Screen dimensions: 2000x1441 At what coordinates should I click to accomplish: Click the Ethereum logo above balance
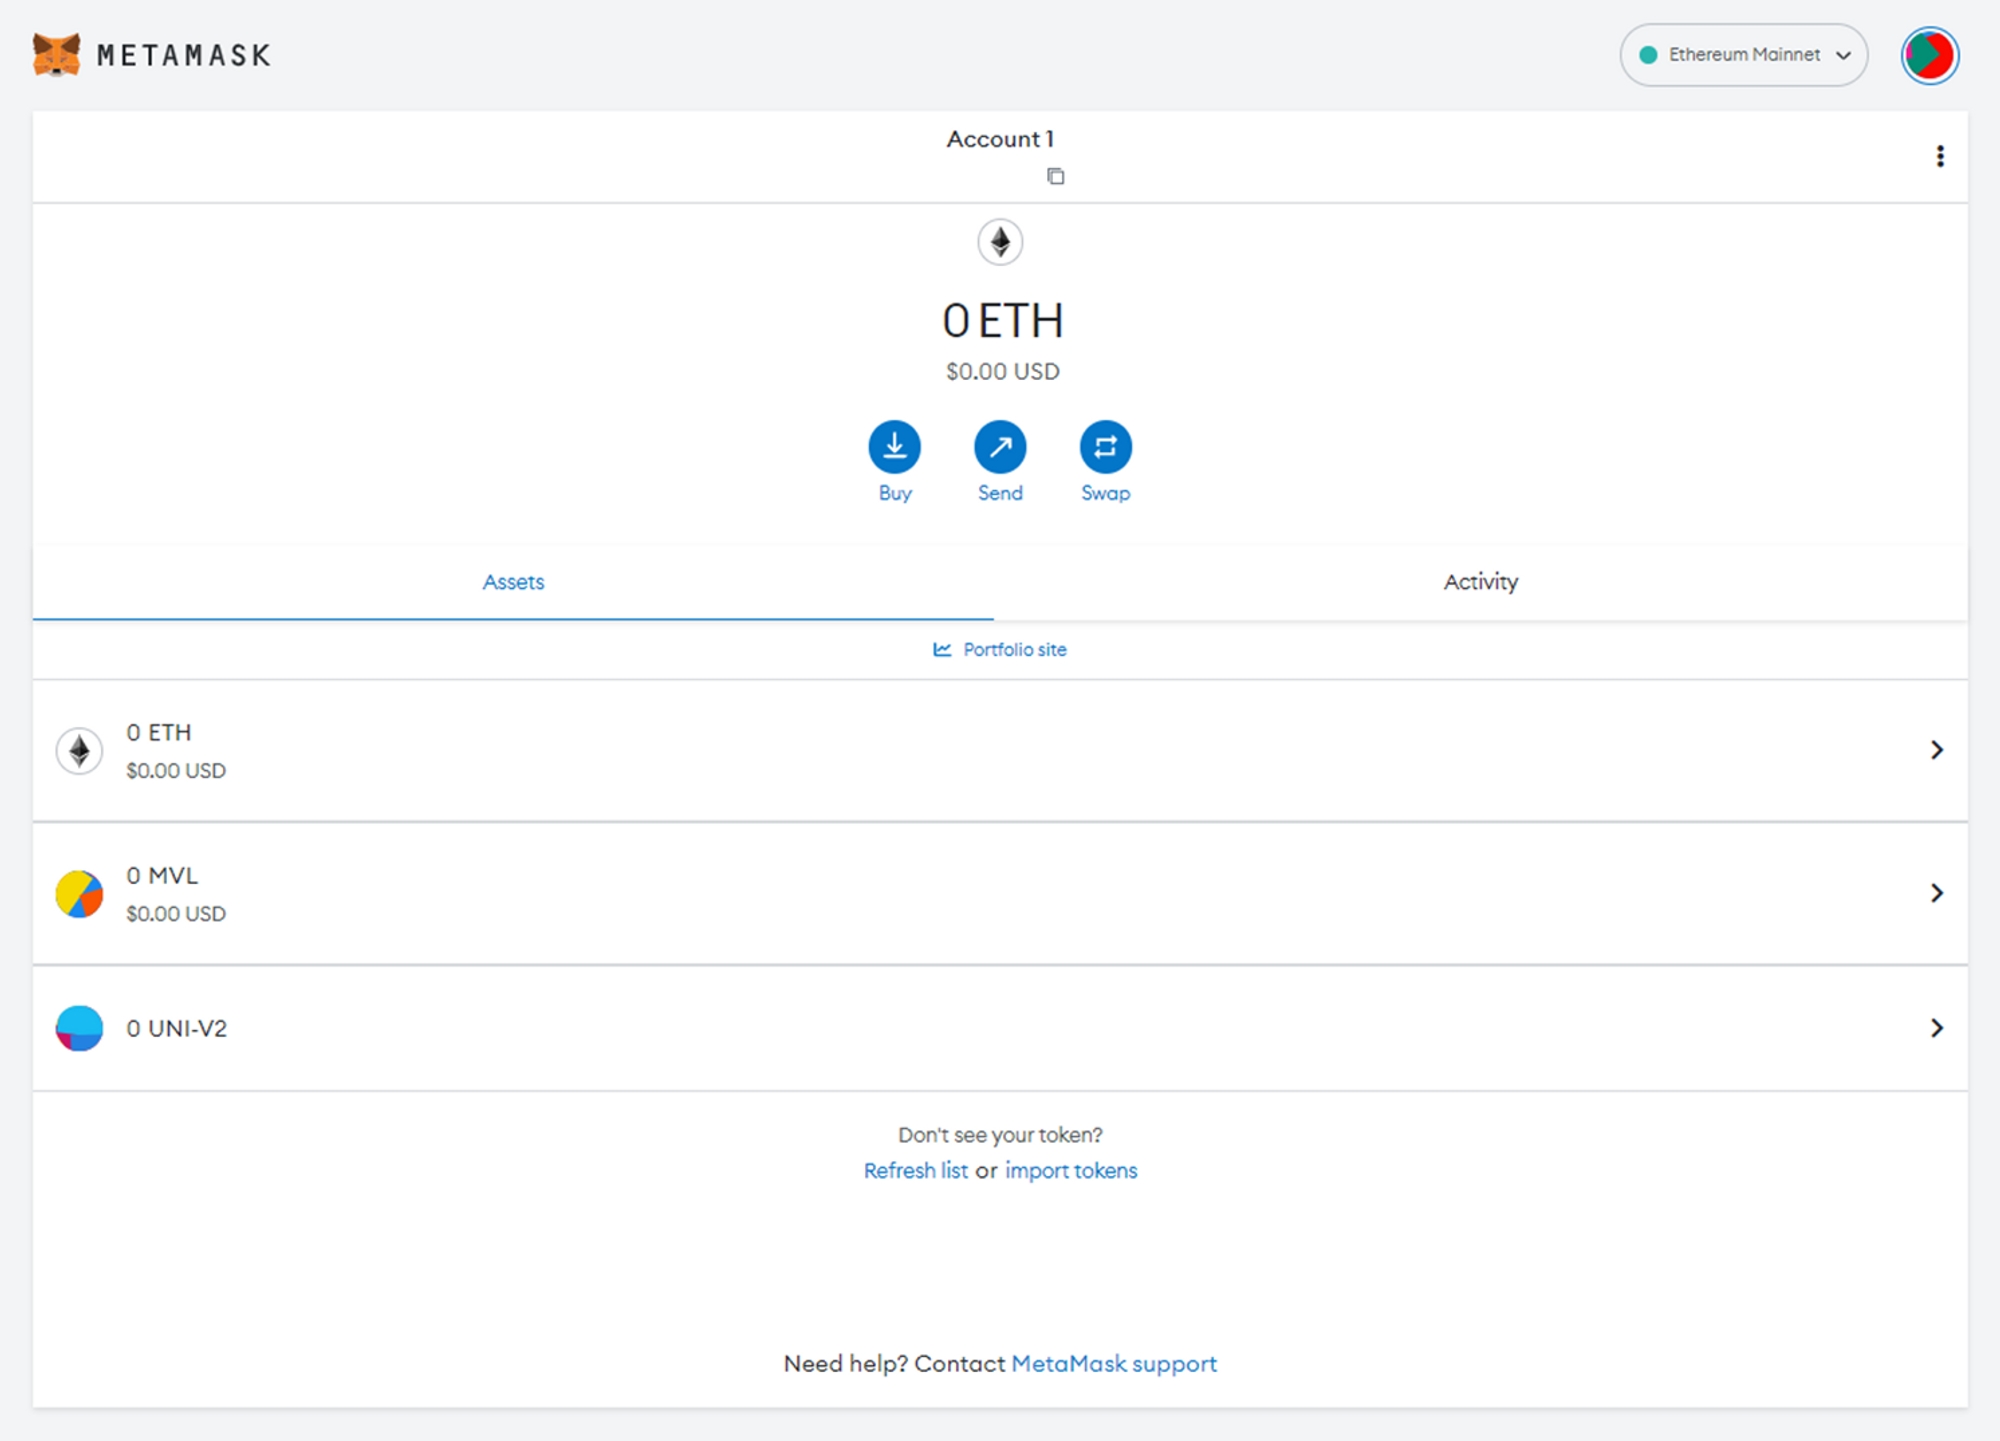(x=1000, y=242)
